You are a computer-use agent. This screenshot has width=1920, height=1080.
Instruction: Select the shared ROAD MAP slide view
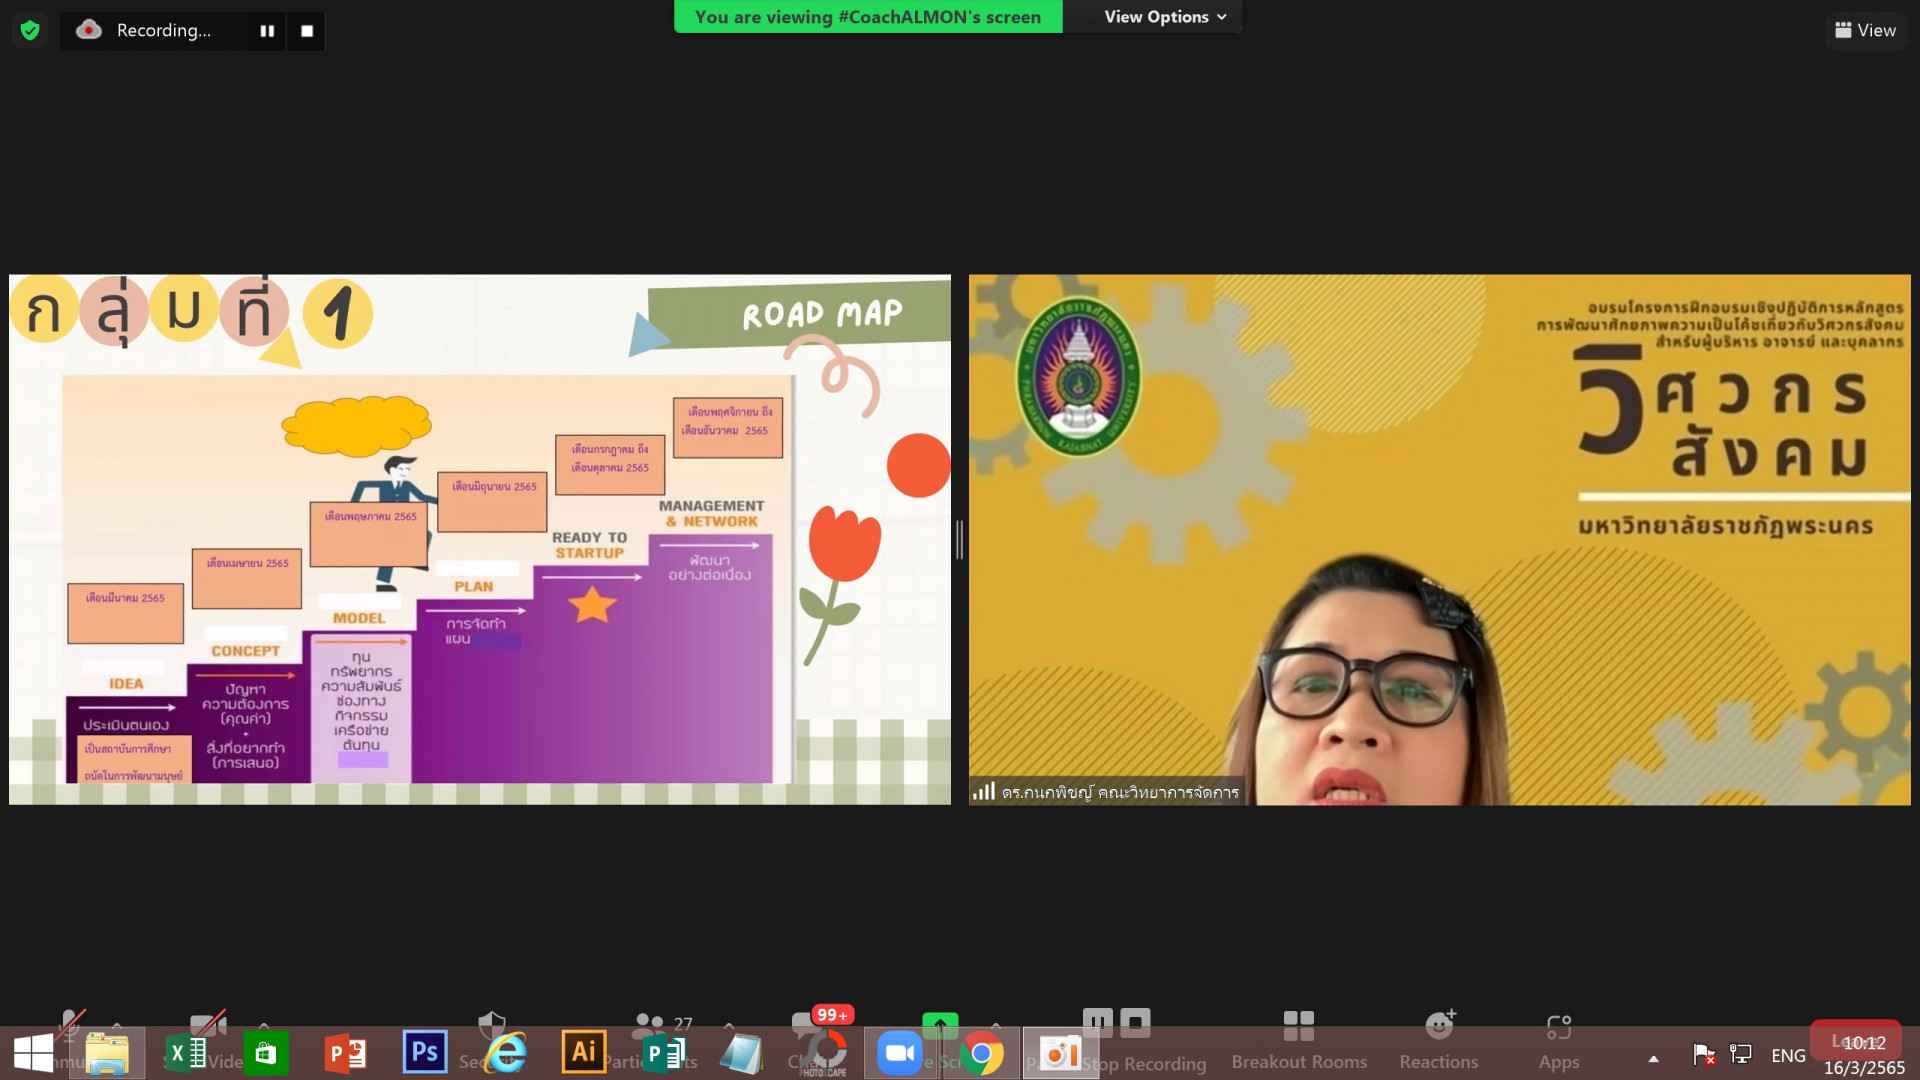480,539
